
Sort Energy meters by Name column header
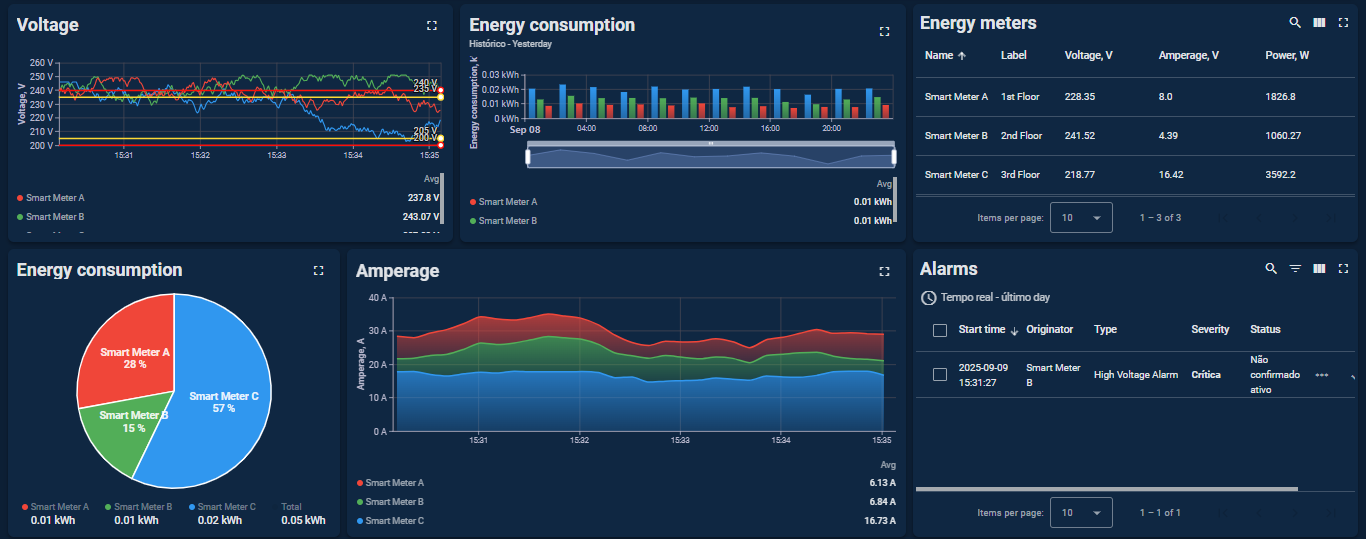coord(939,56)
